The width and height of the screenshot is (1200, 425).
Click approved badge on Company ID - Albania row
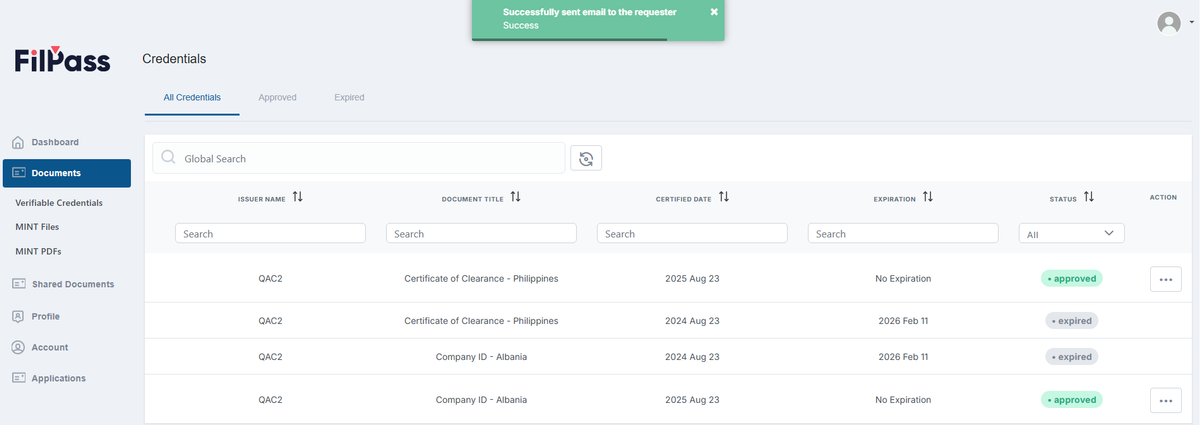(1072, 400)
